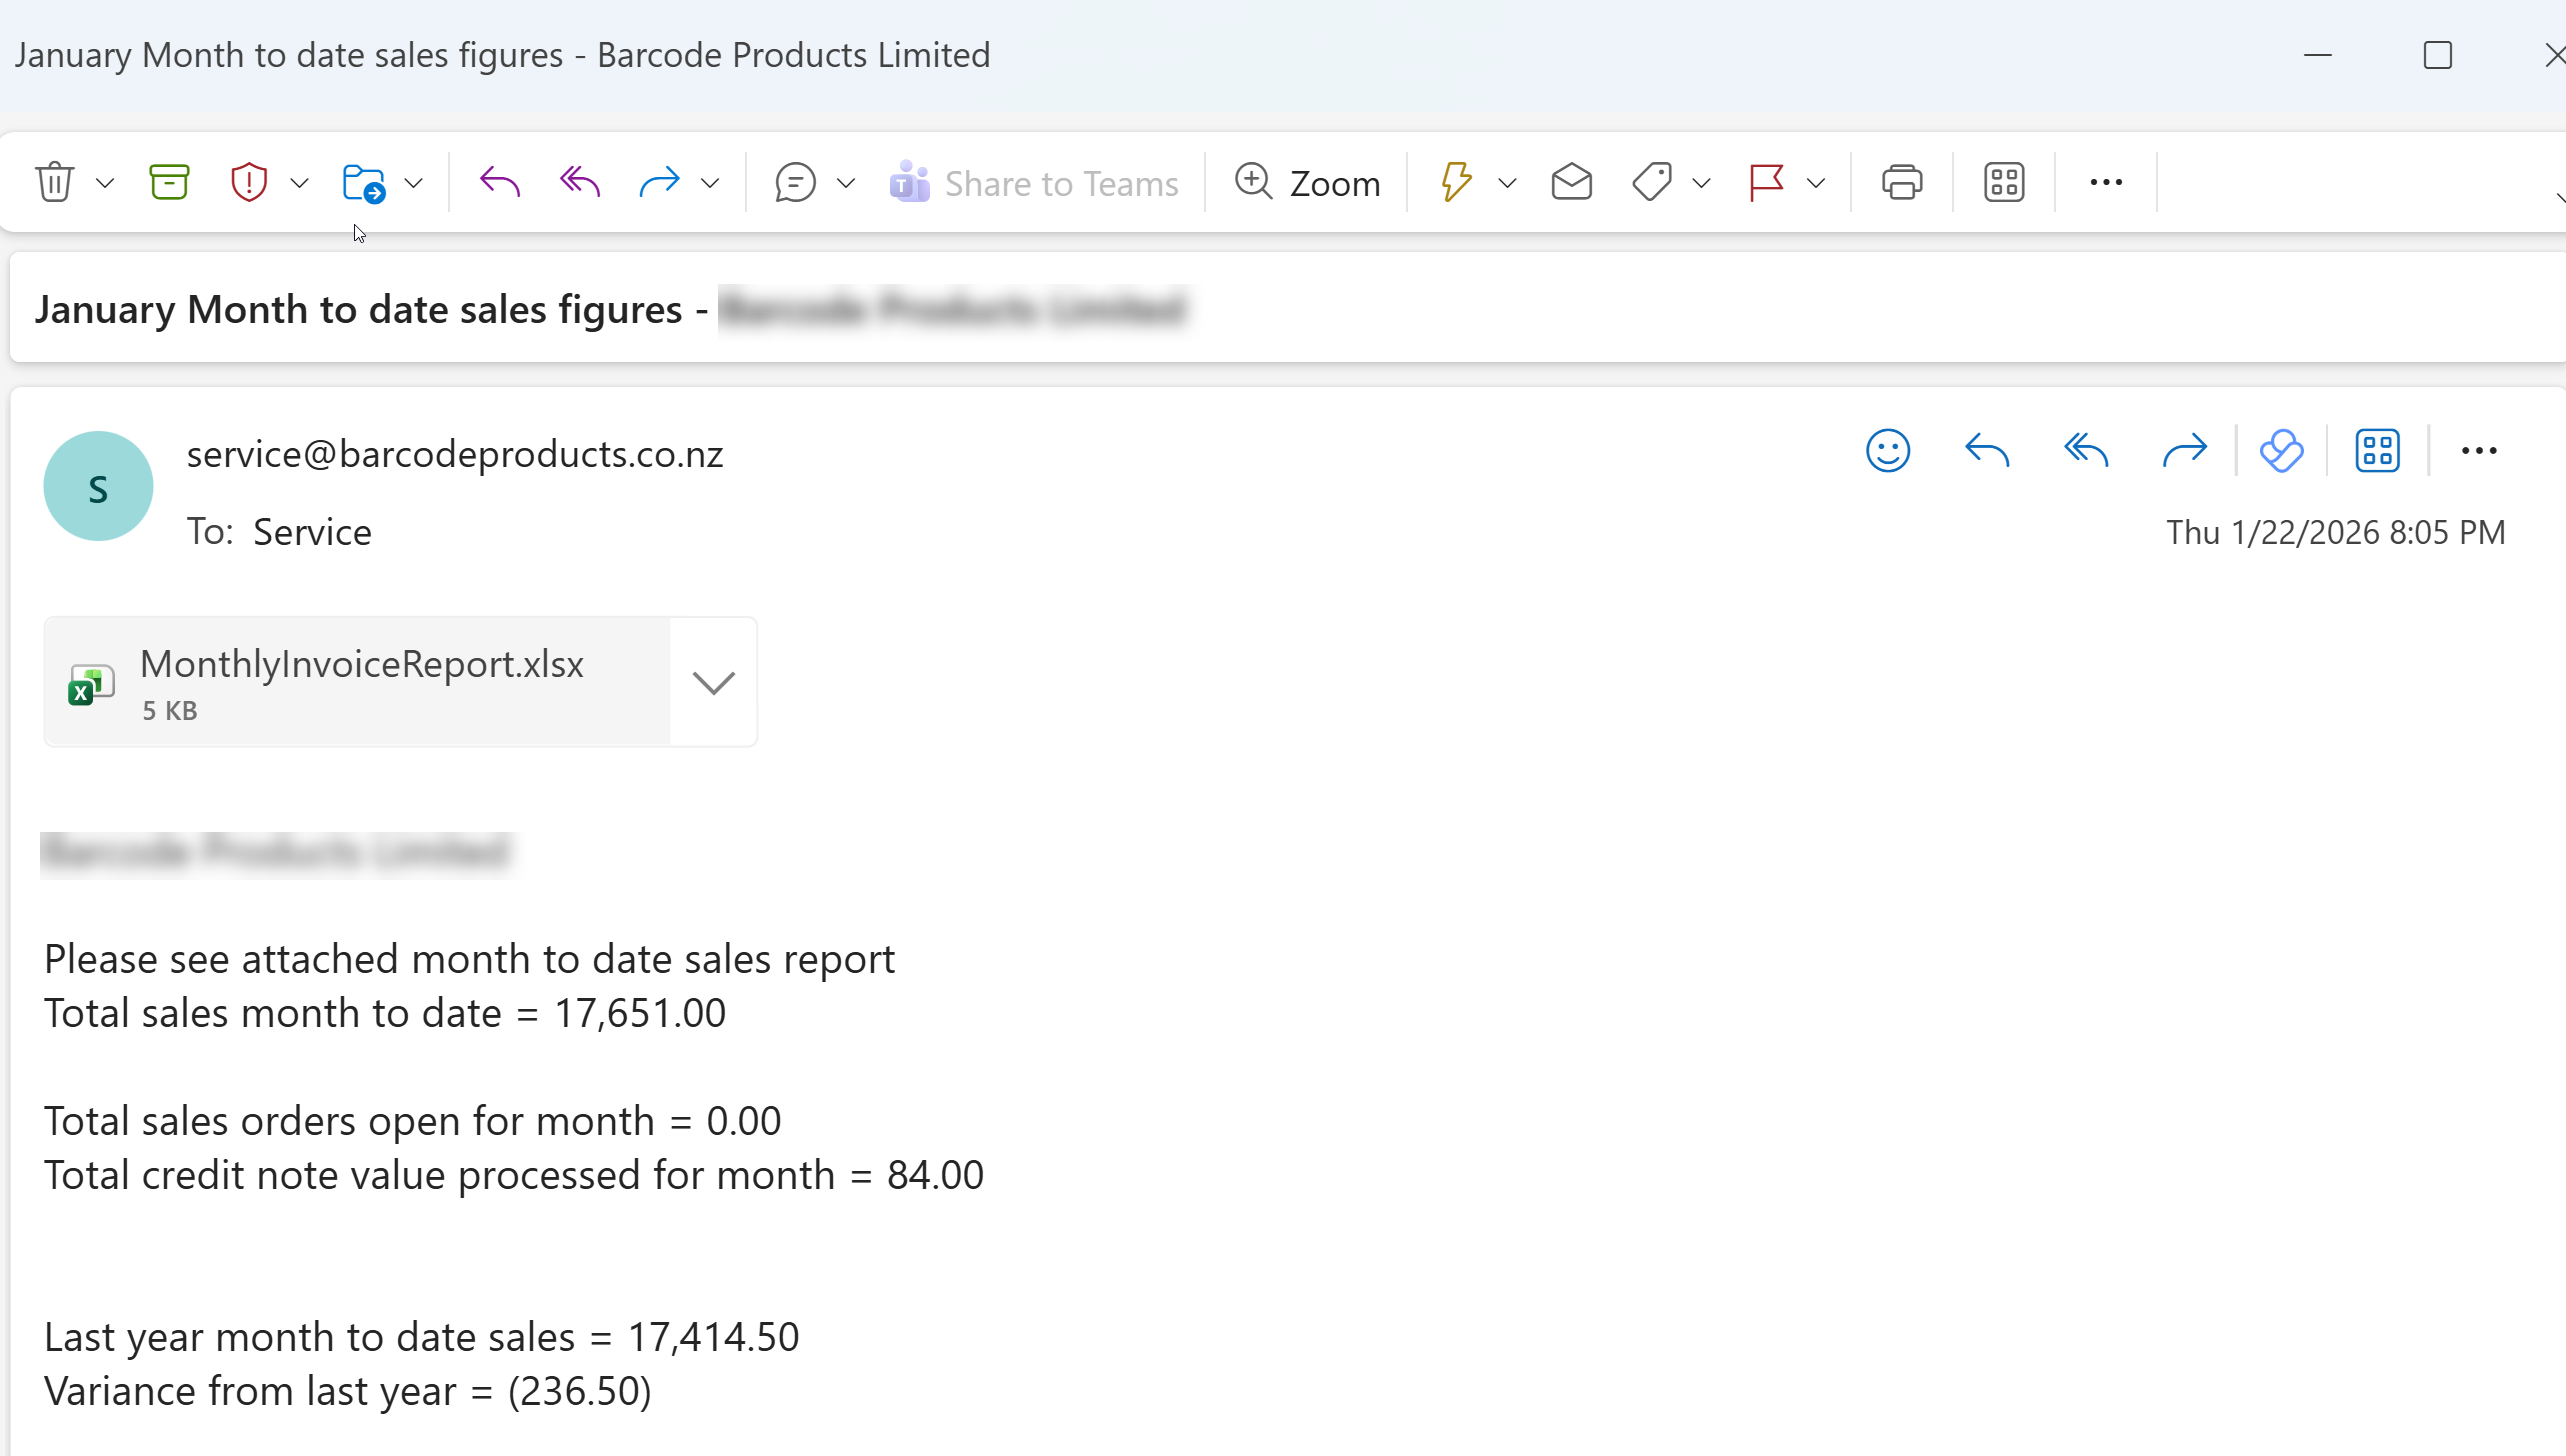The height and width of the screenshot is (1456, 2566).
Task: Open the MonthlyInvoiceReport.xlsx attachment
Action: pyautogui.click(x=360, y=682)
